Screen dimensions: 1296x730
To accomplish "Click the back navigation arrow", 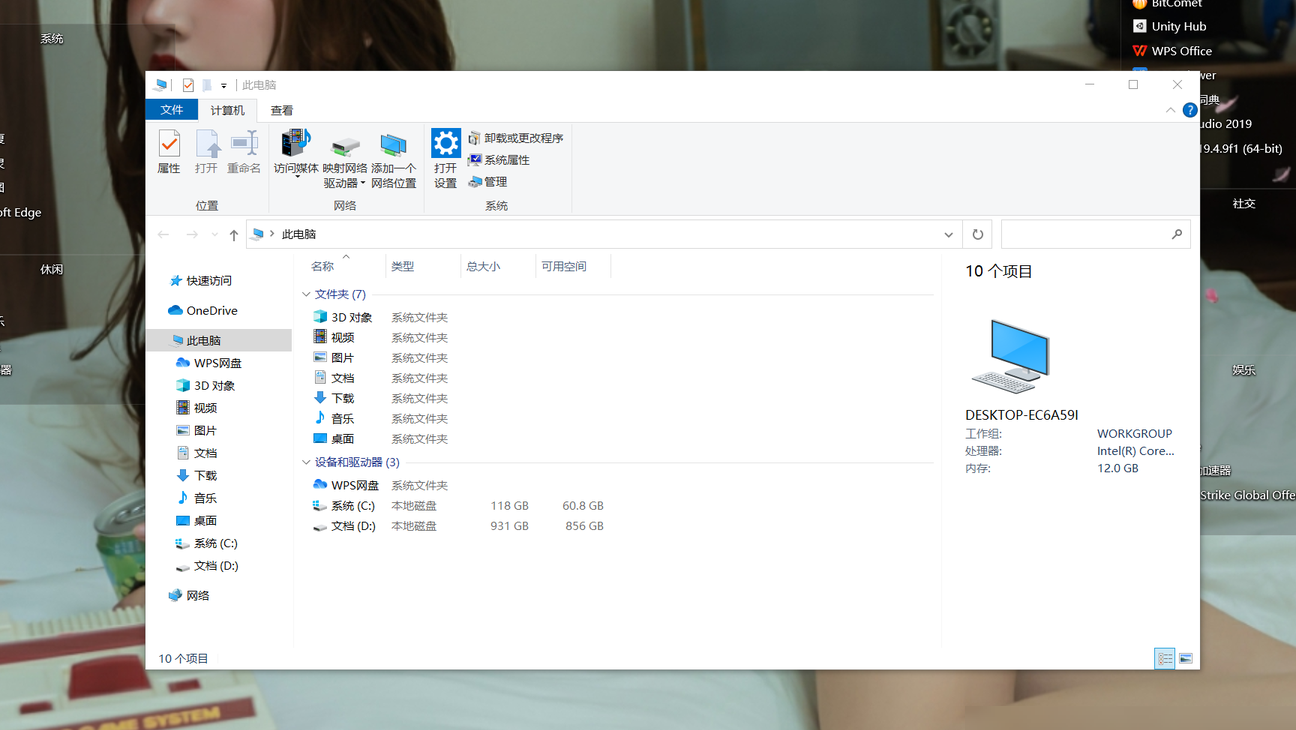I will (x=164, y=234).
